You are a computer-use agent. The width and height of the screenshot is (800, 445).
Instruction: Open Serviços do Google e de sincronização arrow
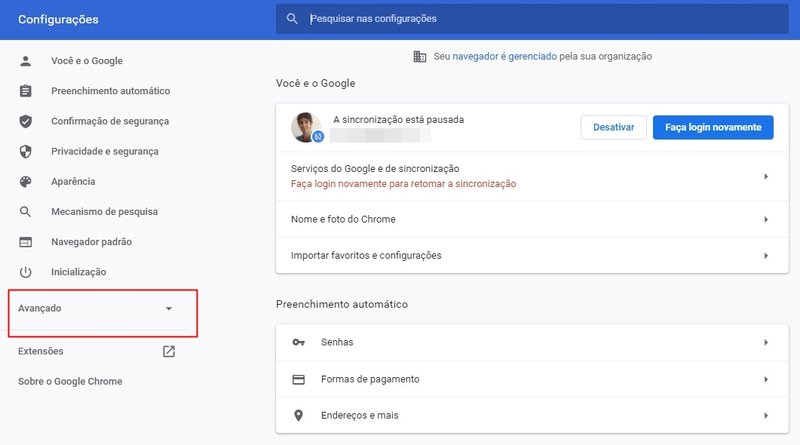click(766, 177)
